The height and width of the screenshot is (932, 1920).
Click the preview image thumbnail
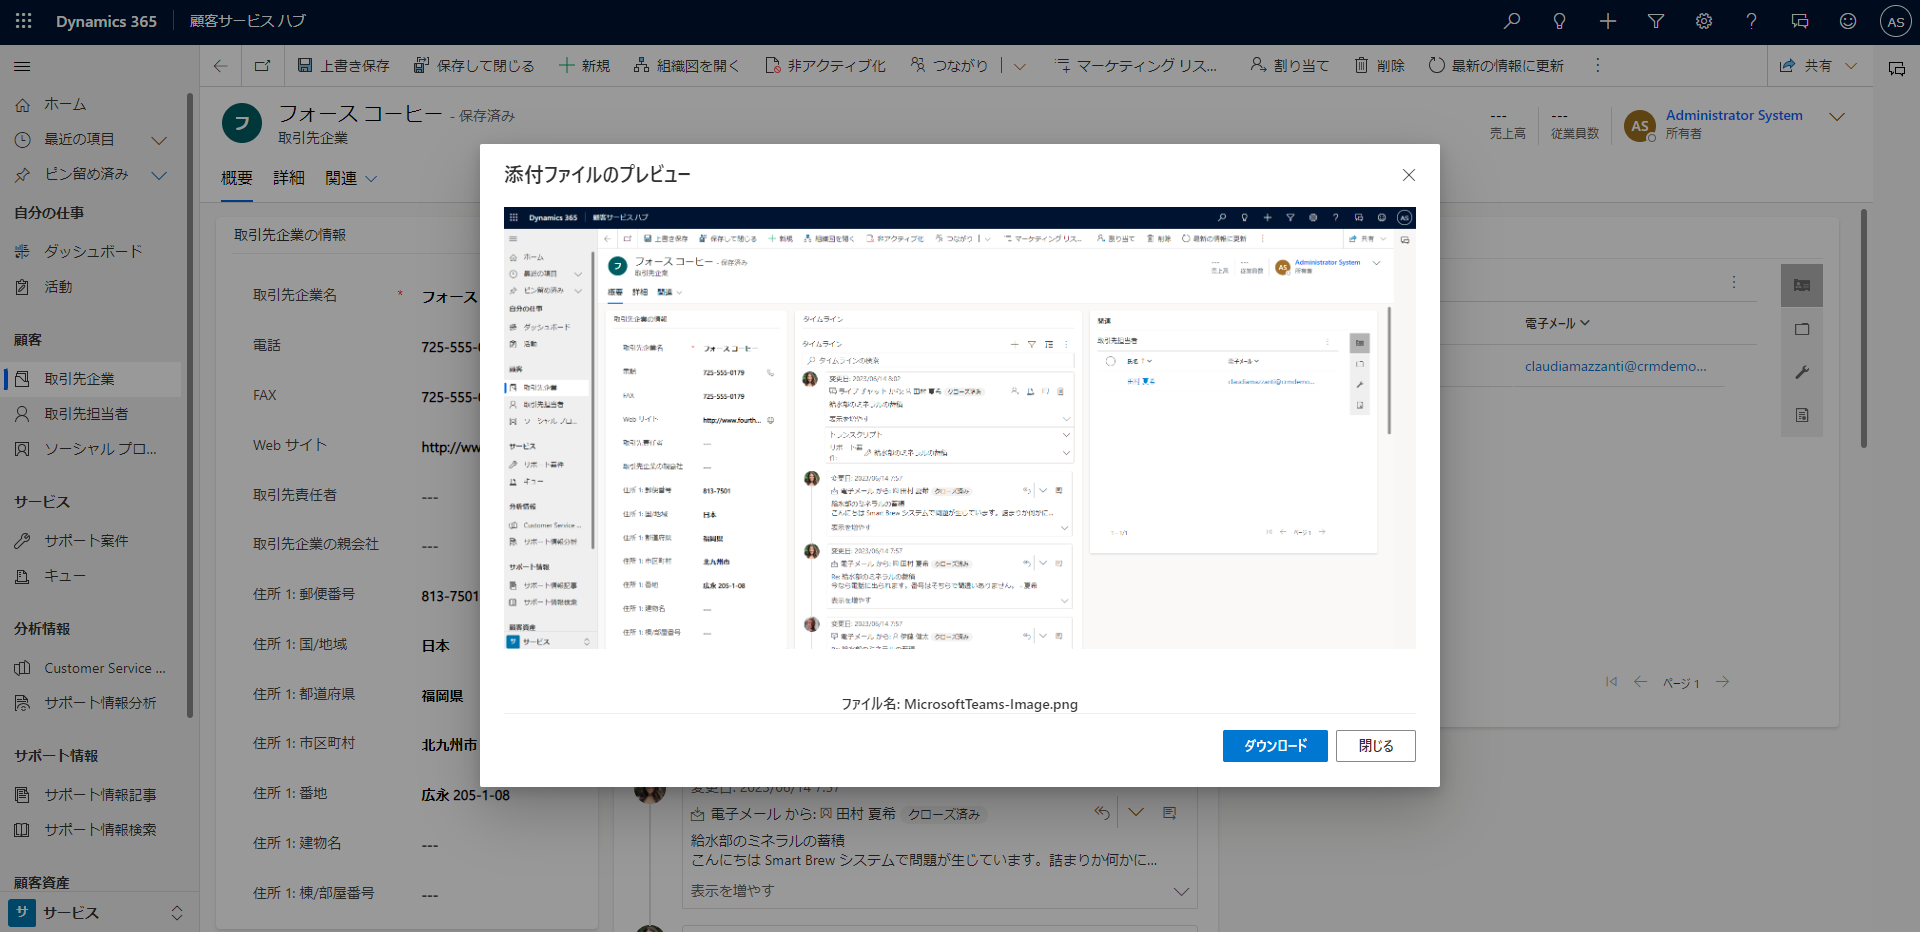[960, 428]
